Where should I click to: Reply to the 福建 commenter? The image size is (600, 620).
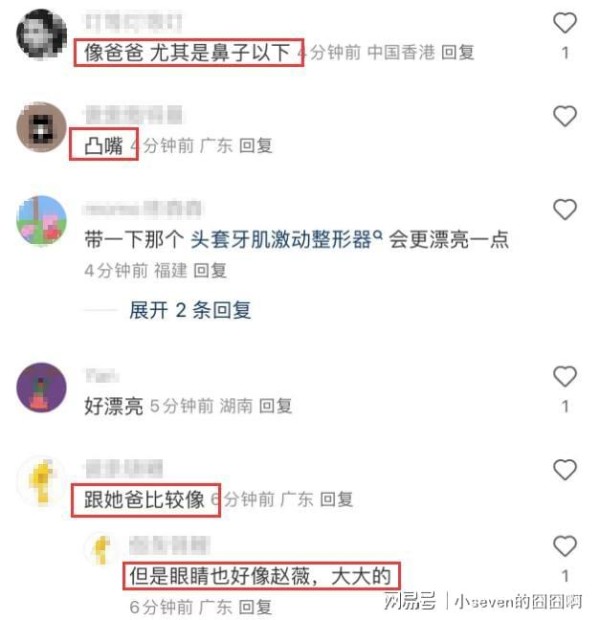point(210,271)
